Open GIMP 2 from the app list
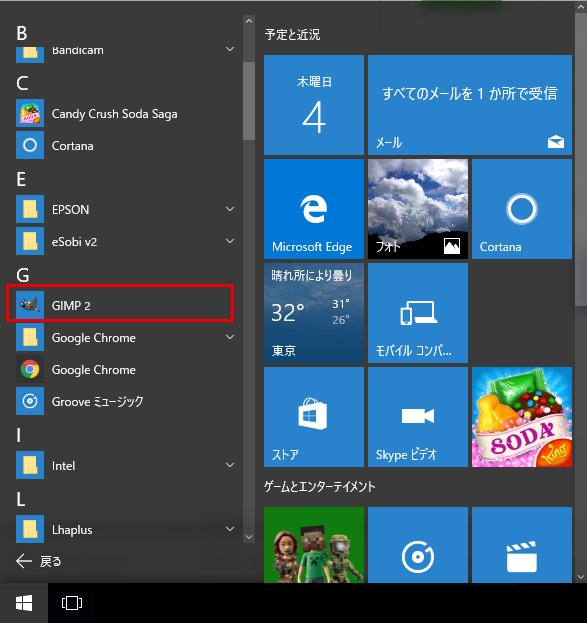The width and height of the screenshot is (587, 623). point(120,305)
